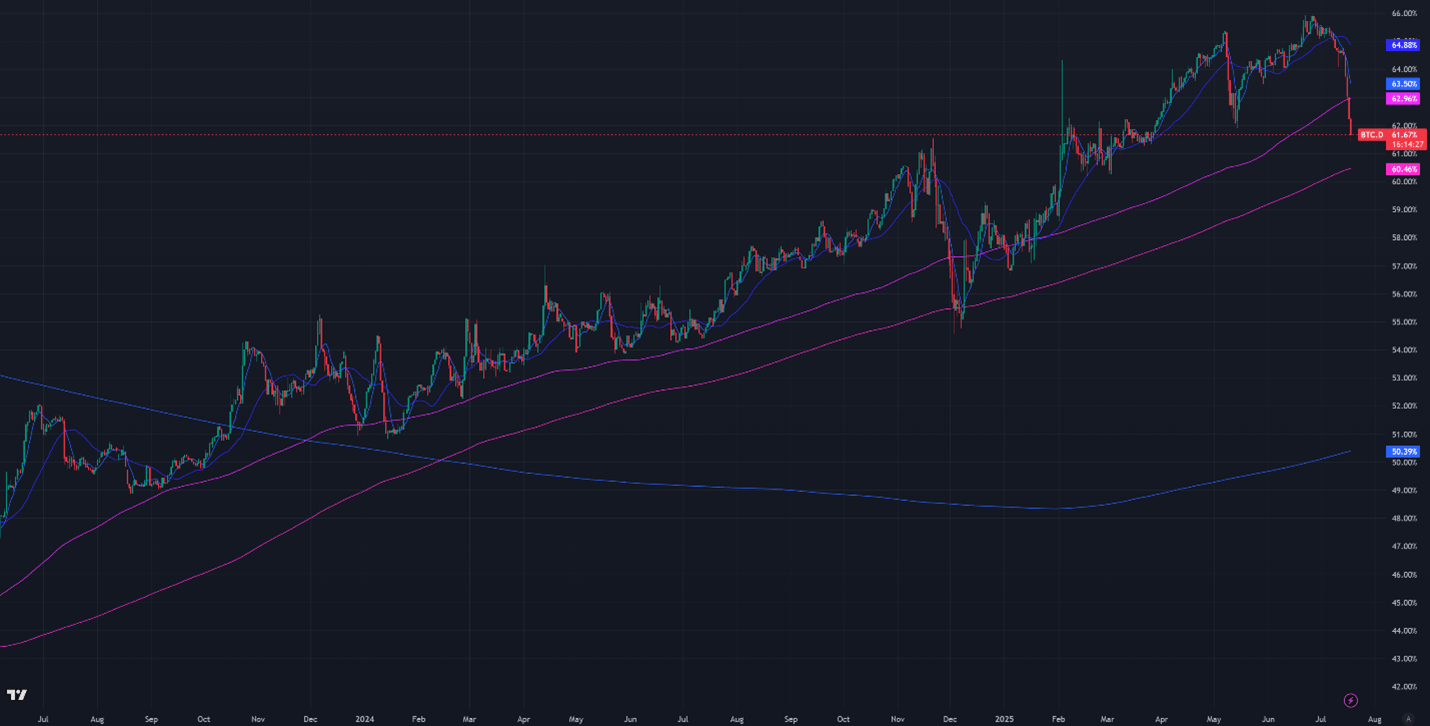
Task: Click the BTC.D symbol price label
Action: [x=1372, y=134]
